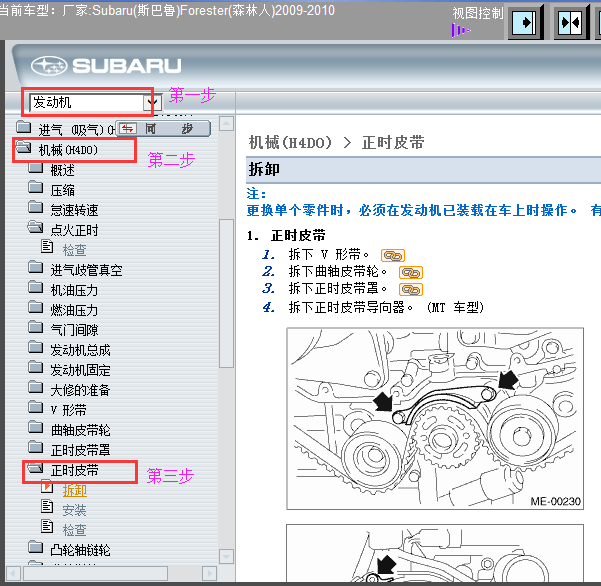The height and width of the screenshot is (586, 601).
Task: Click folder icon beside 气门间隙
Action: point(36,327)
